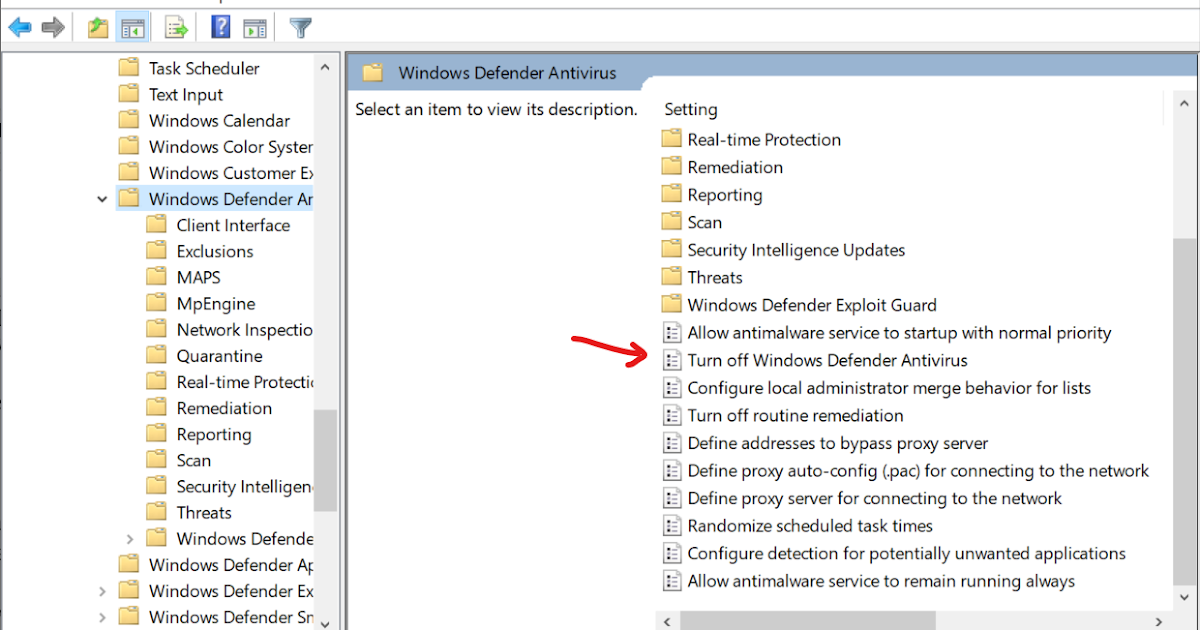Expand the Windows Defender Exploit Guard child node under Threats
The width and height of the screenshot is (1200, 630).
pos(130,539)
